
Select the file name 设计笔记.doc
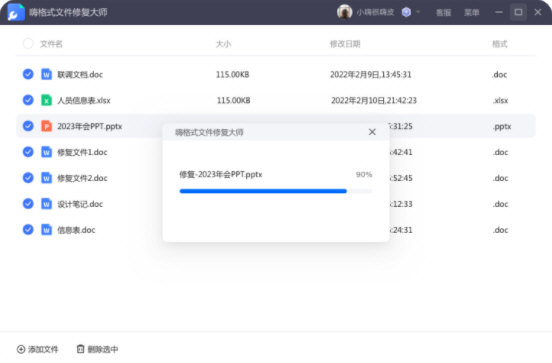coord(80,204)
